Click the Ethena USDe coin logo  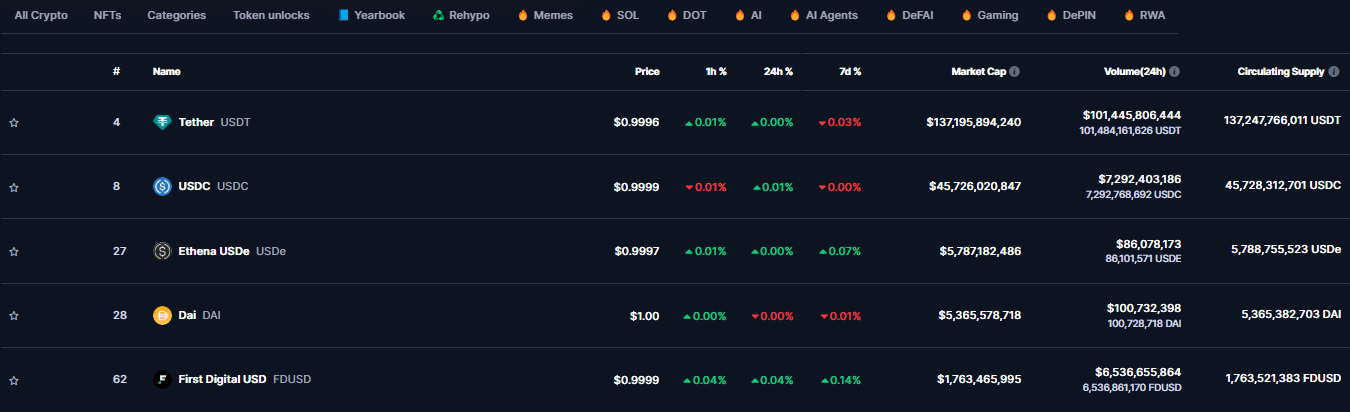pos(162,251)
